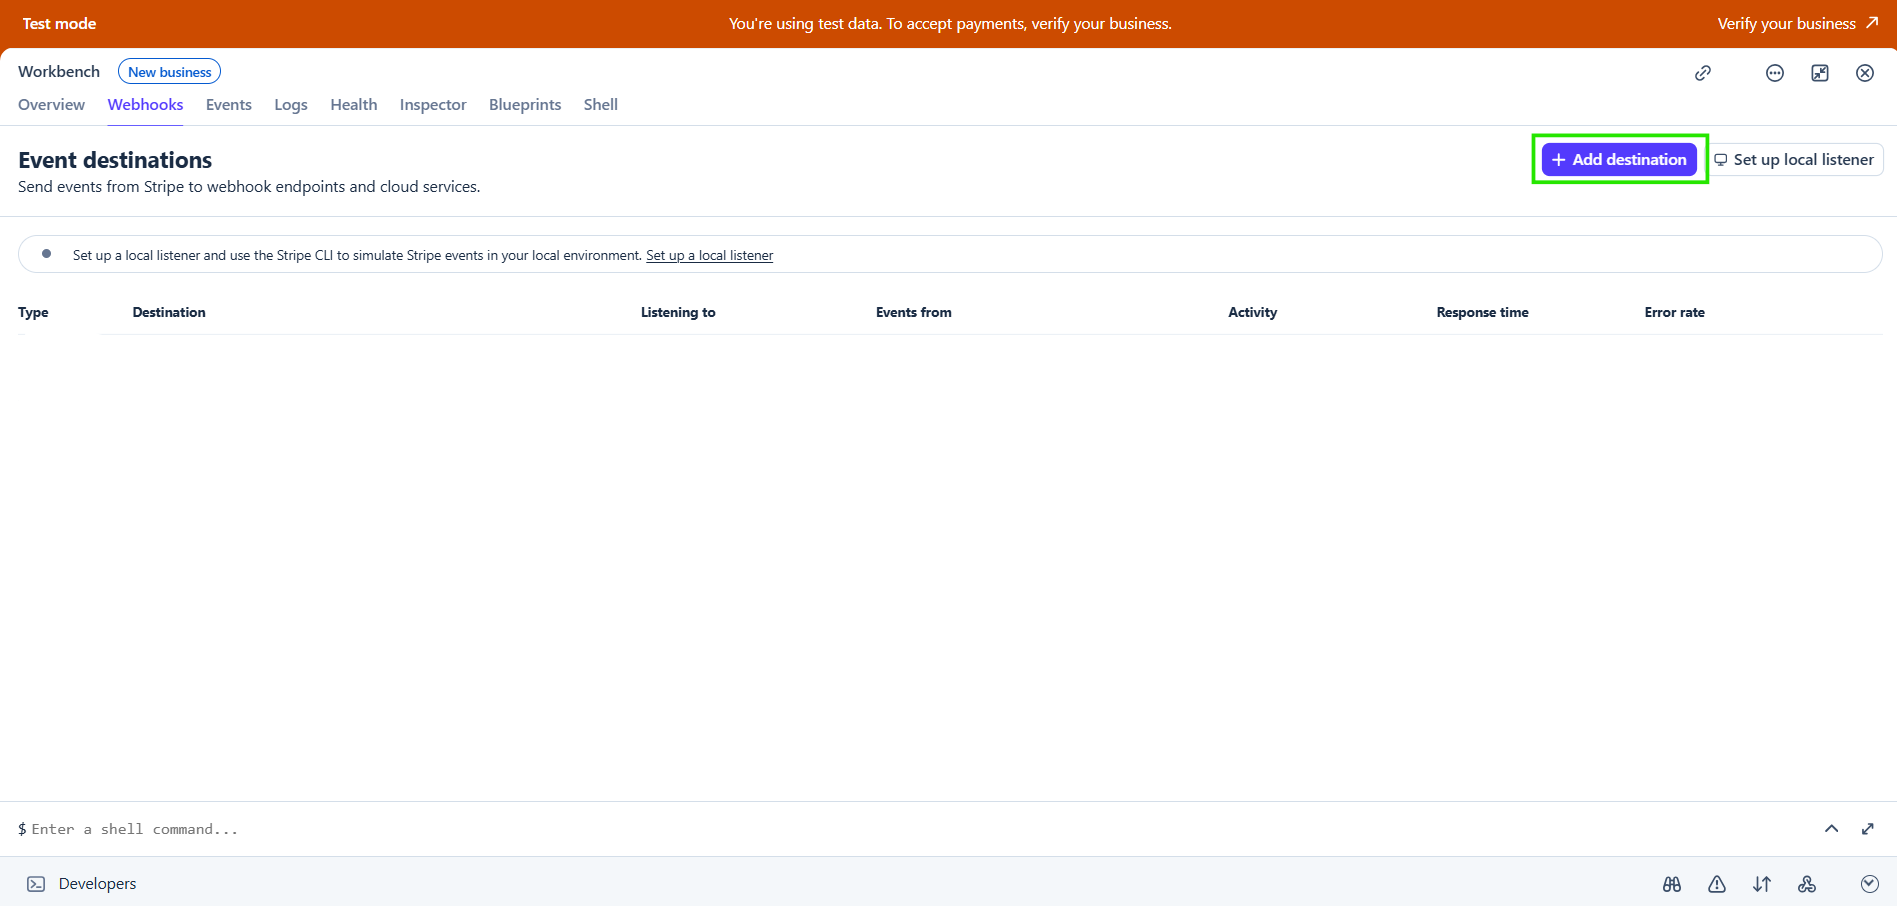Open the Events tab
This screenshot has width=1897, height=906.
(x=229, y=104)
